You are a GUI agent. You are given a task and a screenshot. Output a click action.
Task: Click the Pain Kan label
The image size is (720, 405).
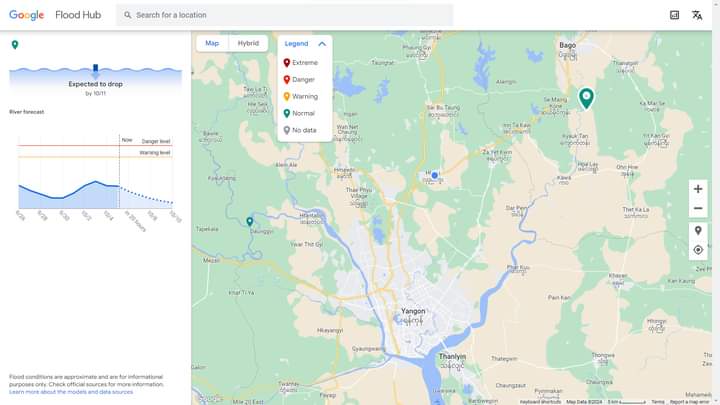(559, 298)
